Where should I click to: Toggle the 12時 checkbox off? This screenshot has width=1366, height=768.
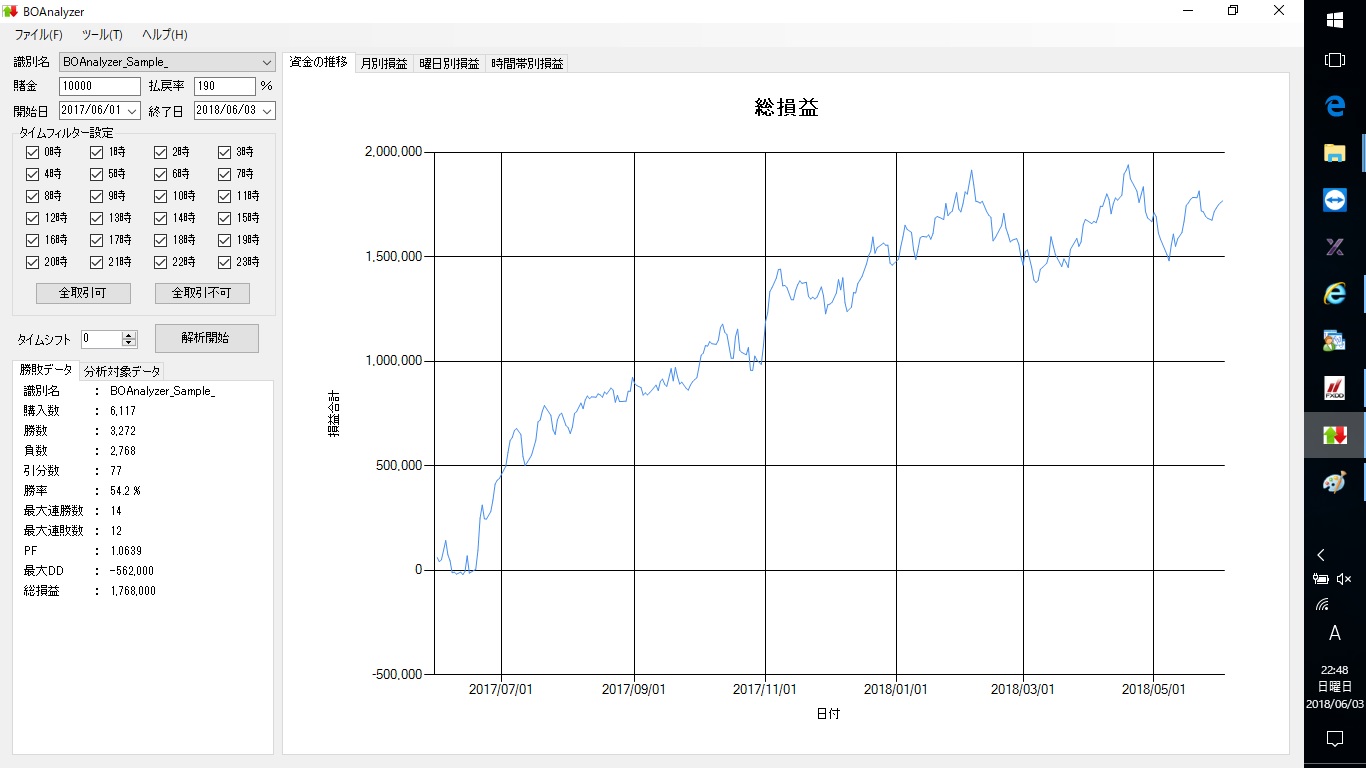tap(33, 218)
